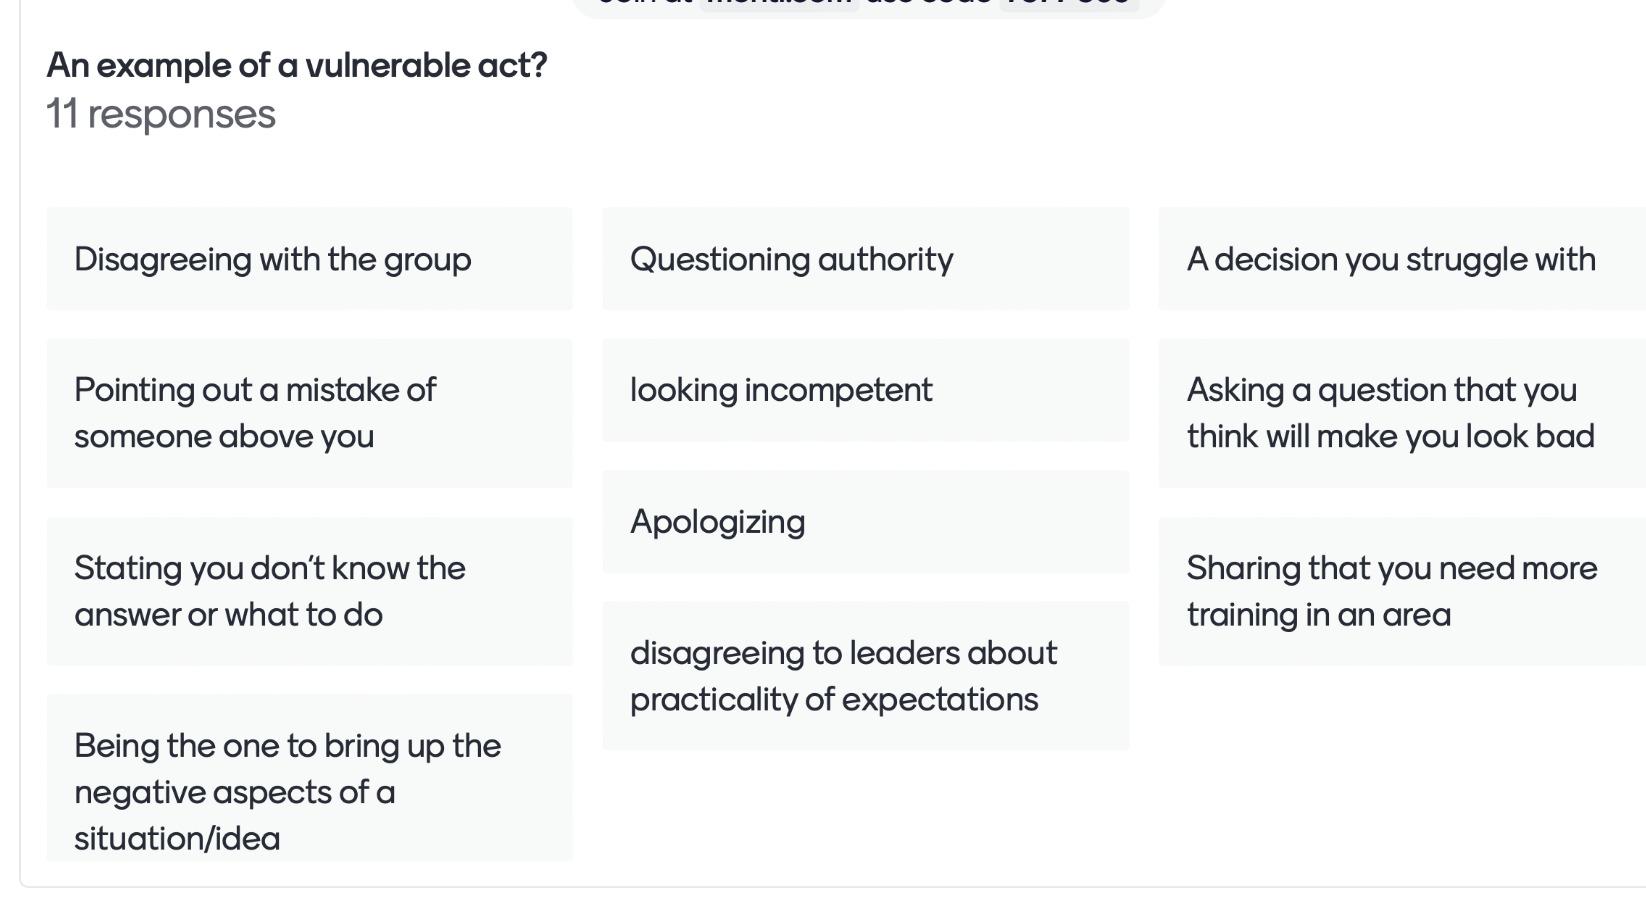Image resolution: width=1646 pixels, height=902 pixels.
Task: Select "Asking a question that you think" card
Action: (x=1402, y=413)
